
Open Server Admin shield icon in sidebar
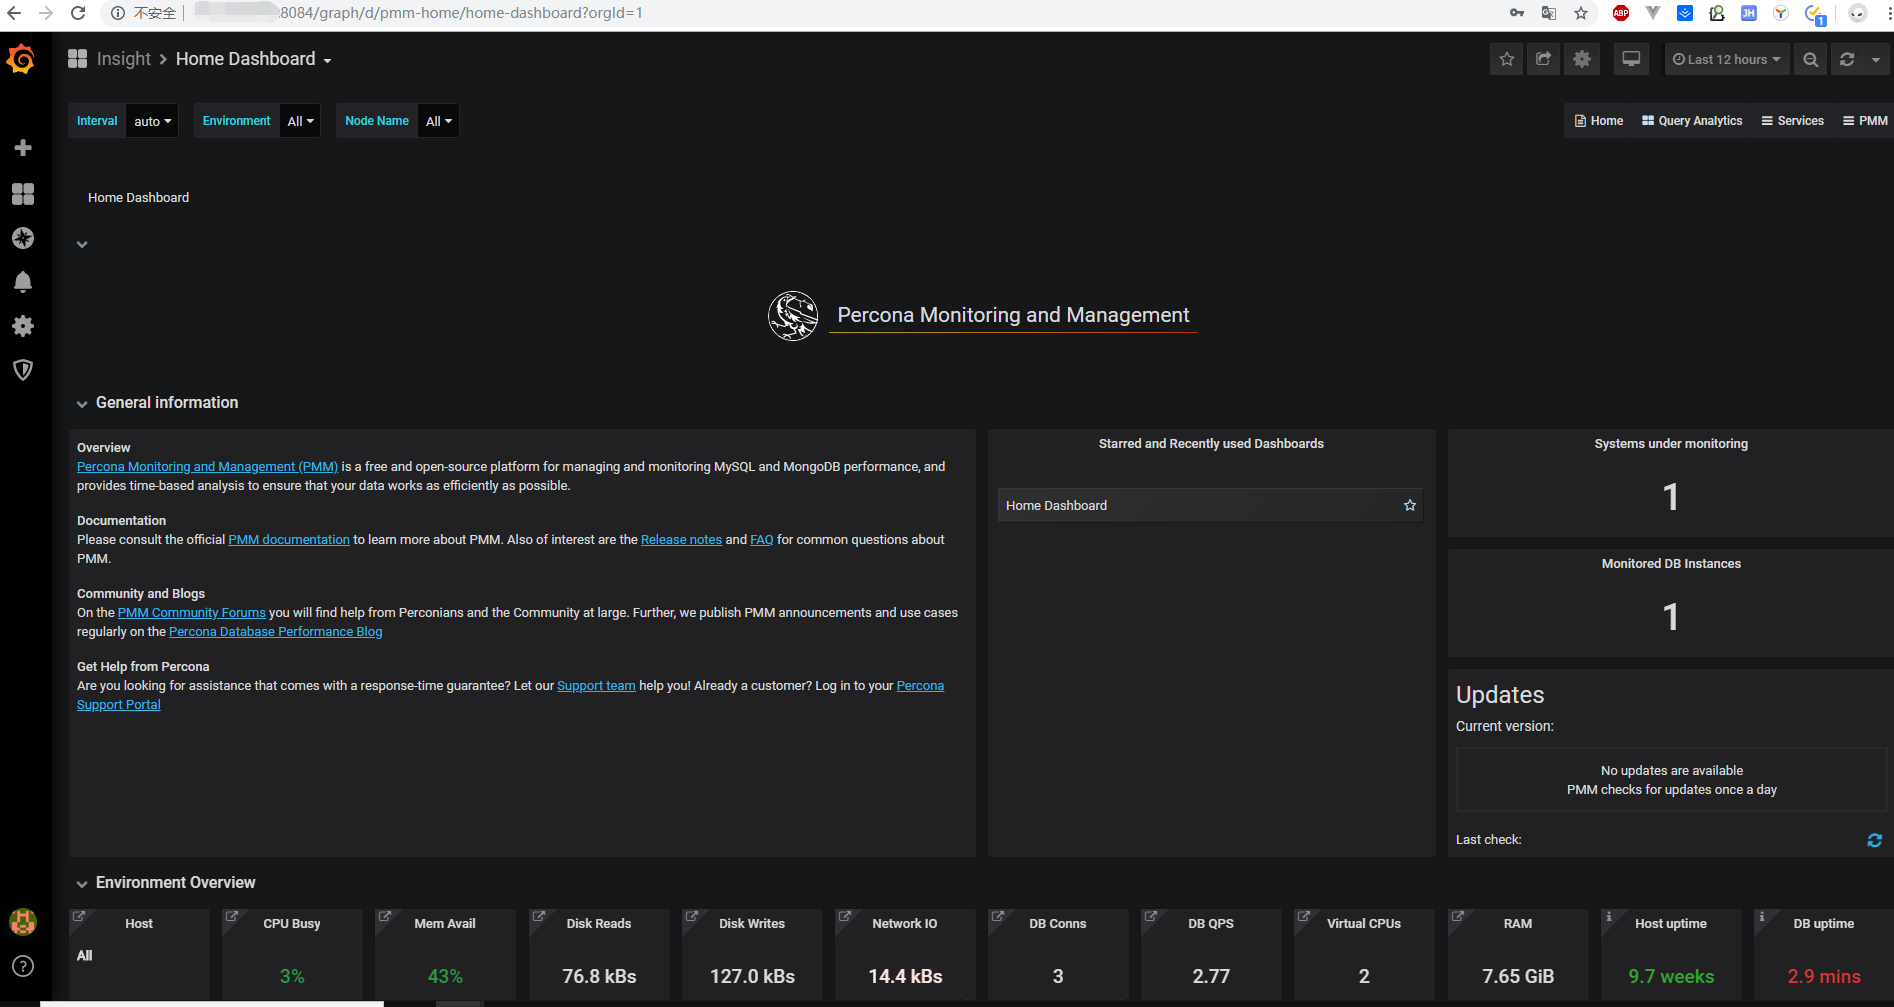23,370
